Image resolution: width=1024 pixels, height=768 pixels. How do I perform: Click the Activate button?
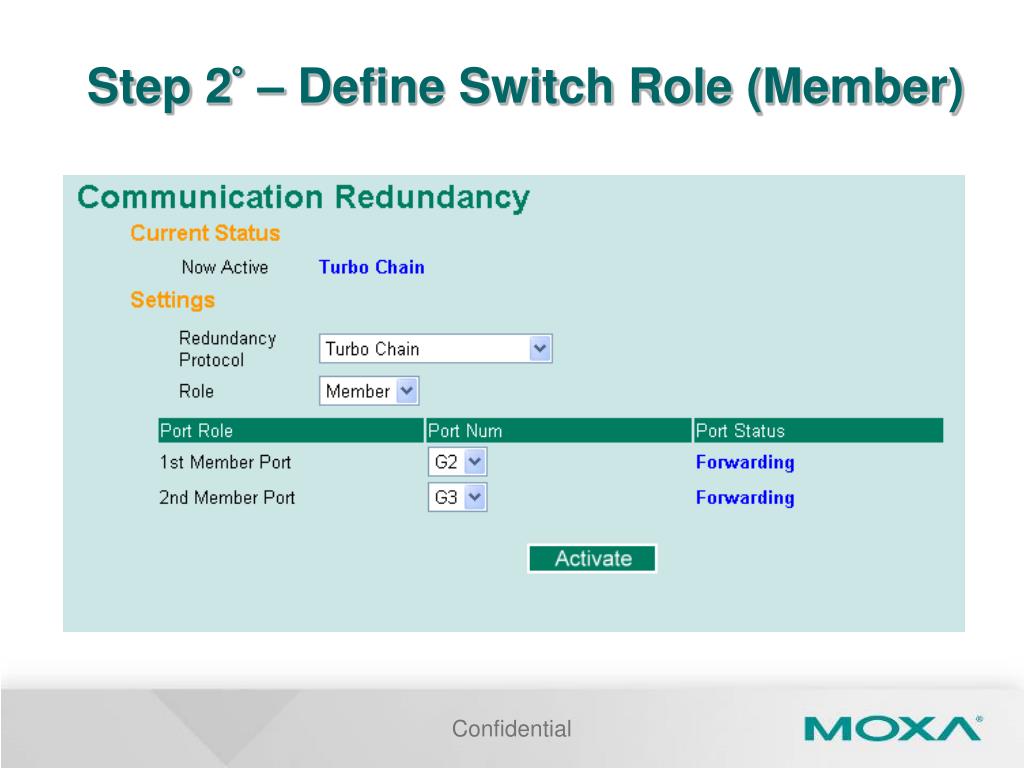tap(592, 558)
